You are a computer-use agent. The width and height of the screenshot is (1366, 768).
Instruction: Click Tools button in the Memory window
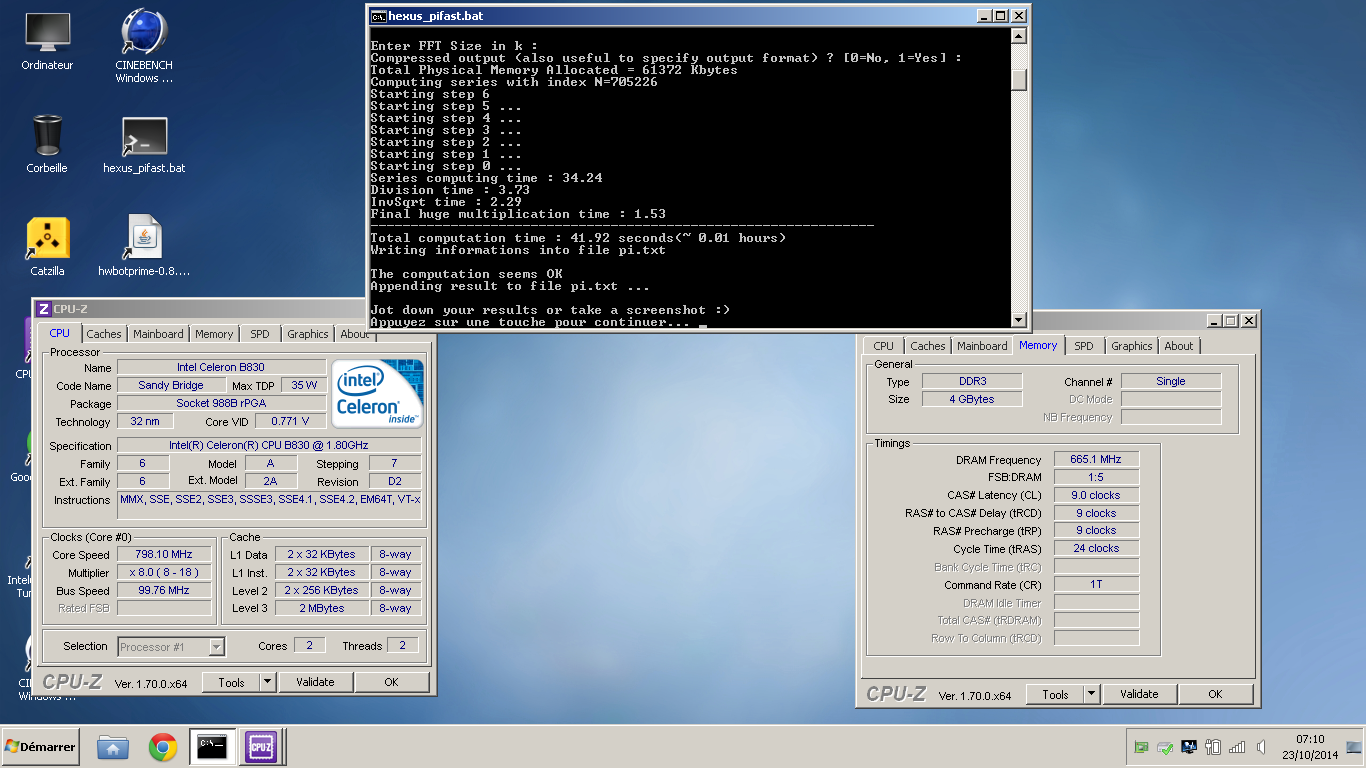1055,694
